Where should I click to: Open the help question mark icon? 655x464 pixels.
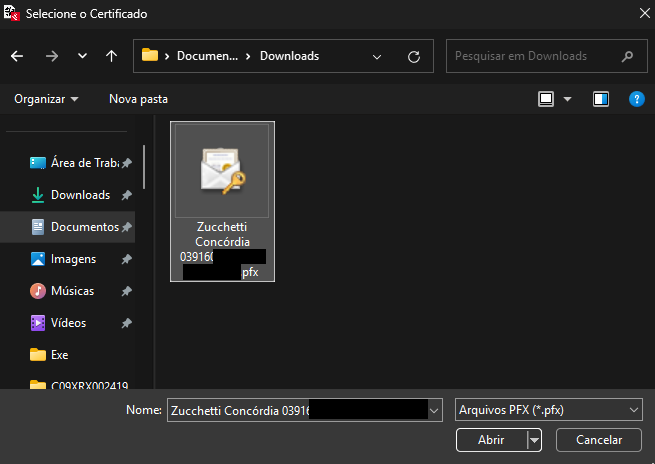(x=635, y=99)
